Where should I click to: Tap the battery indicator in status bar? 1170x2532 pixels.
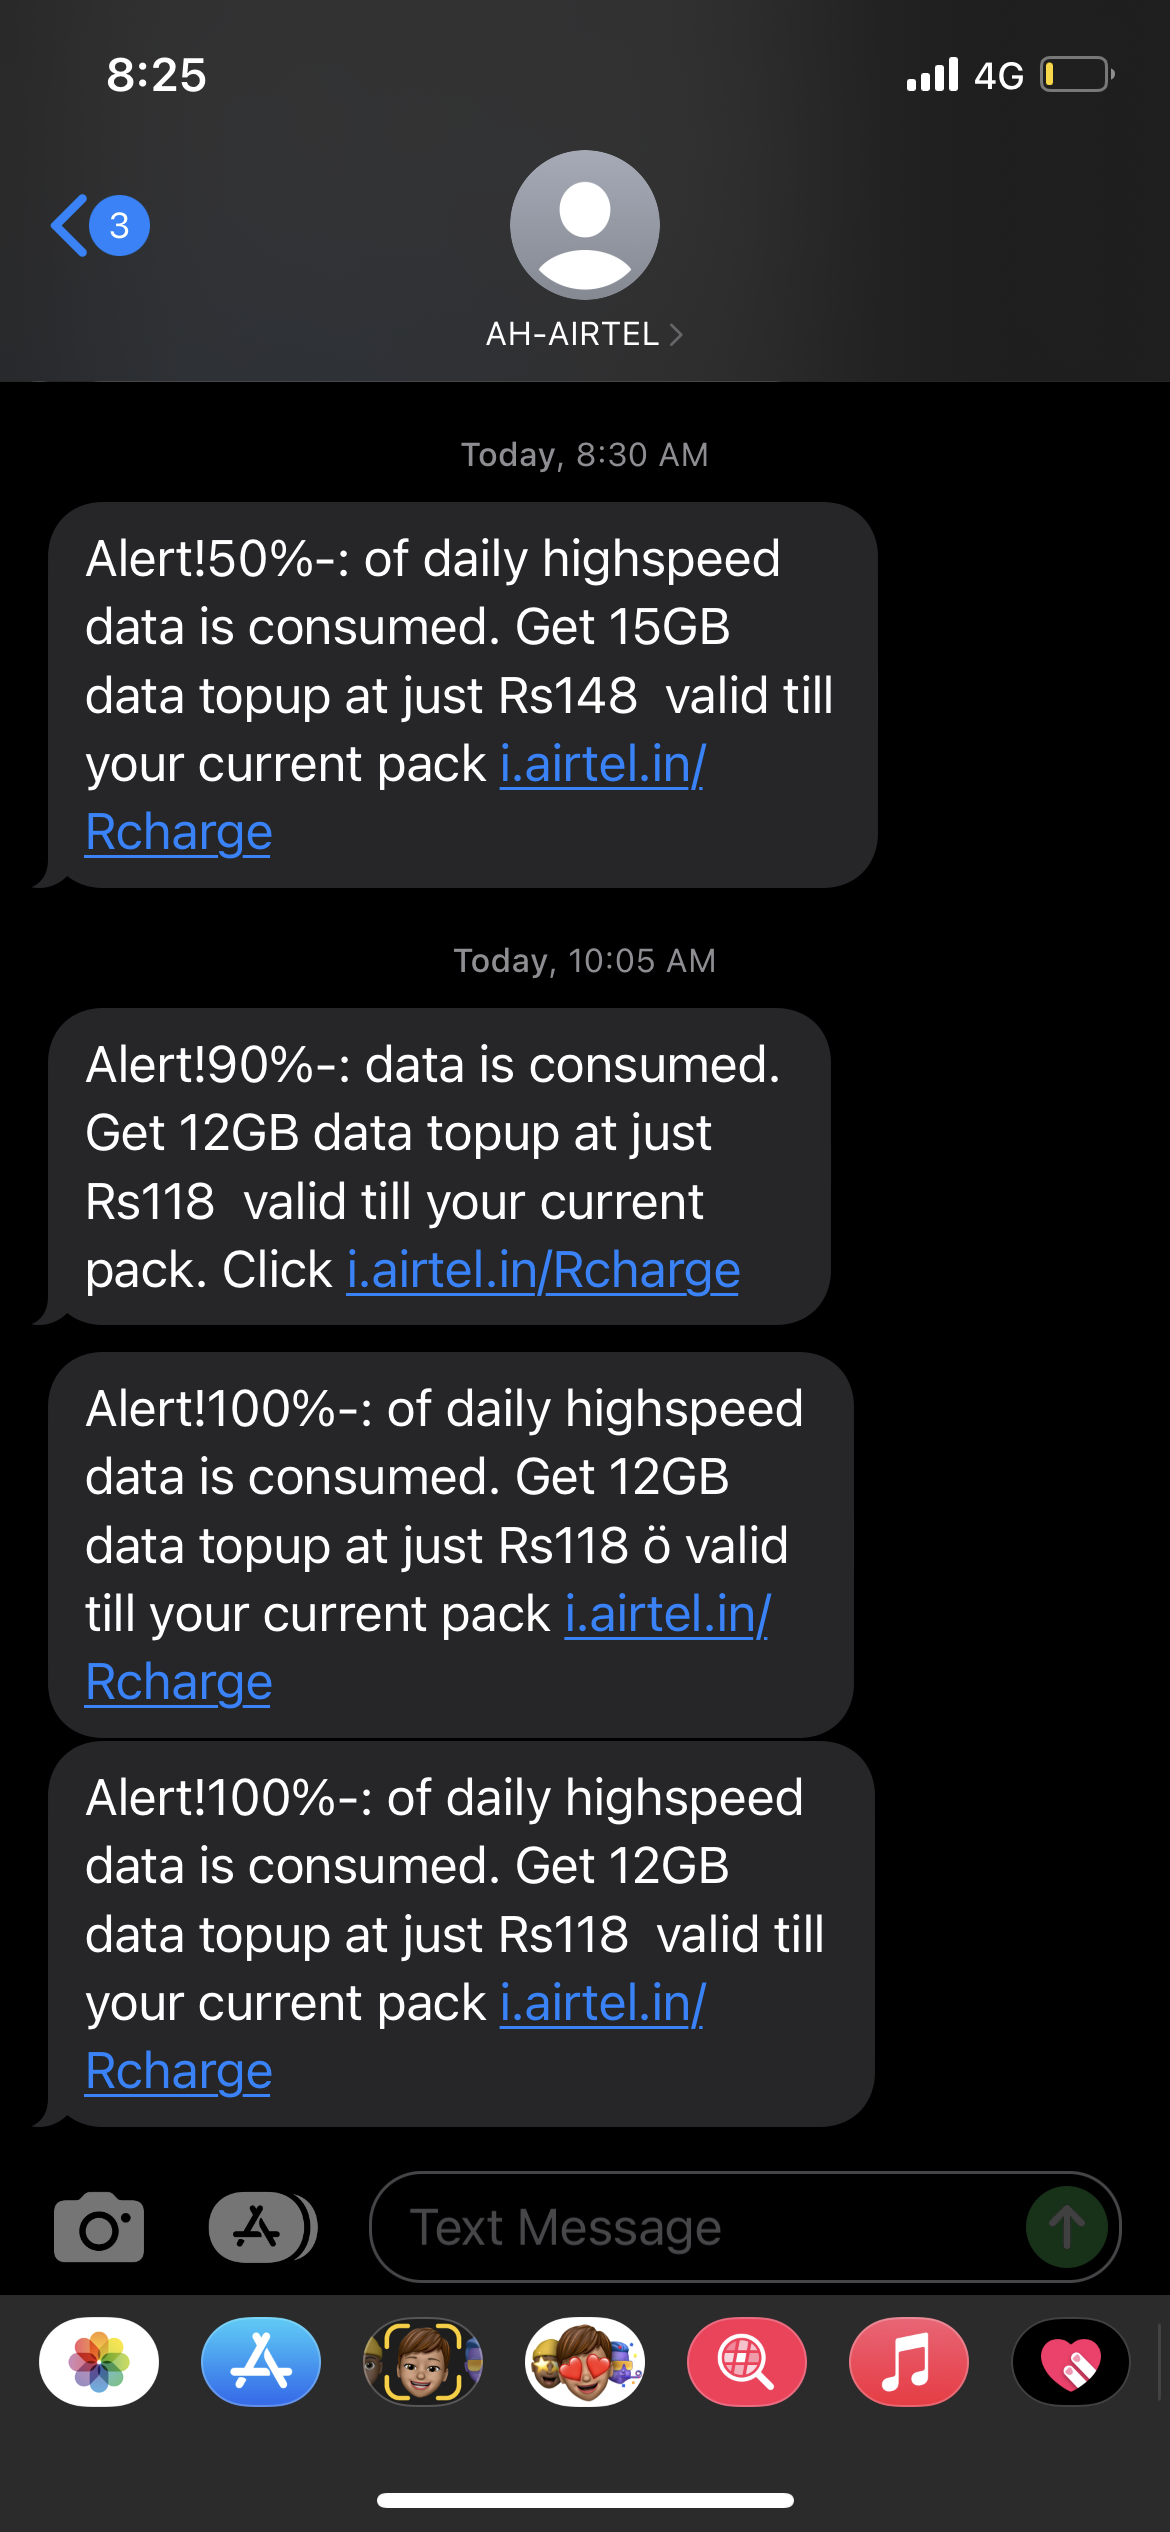pos(1076,75)
